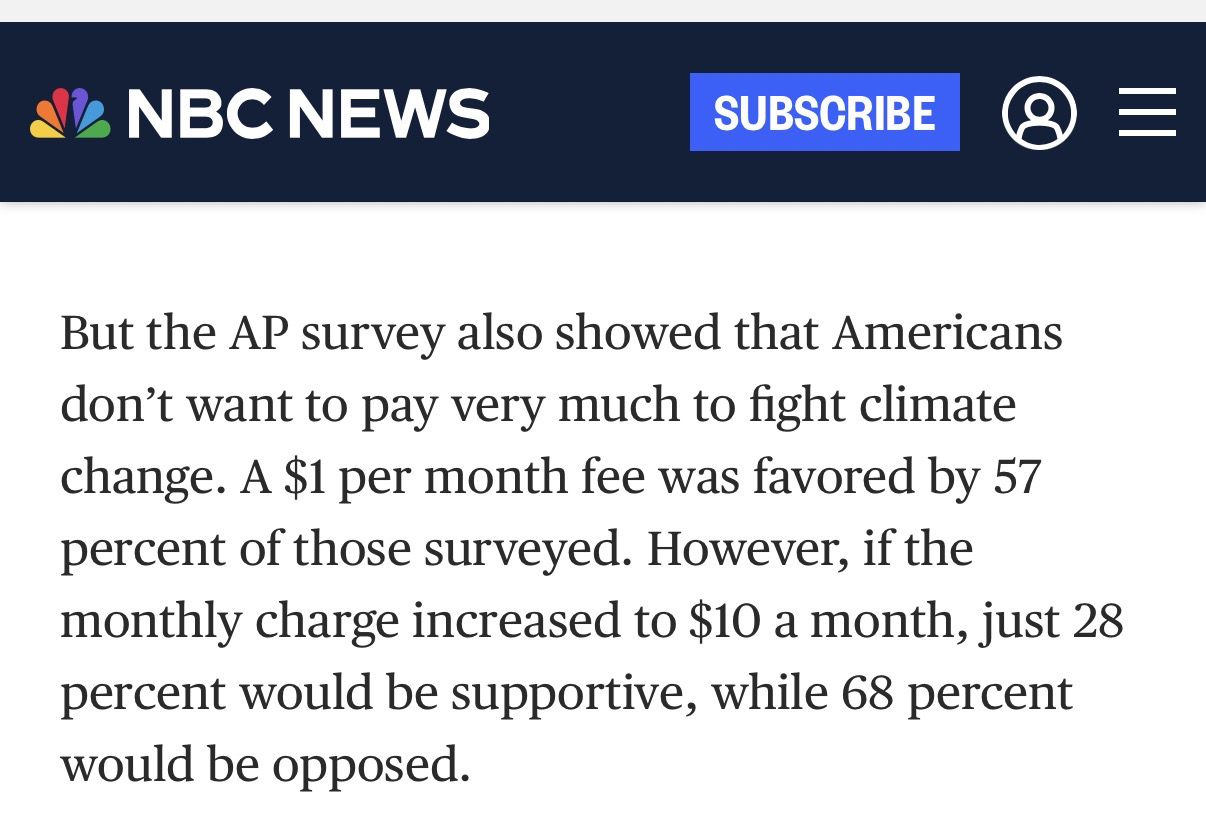Image resolution: width=1206 pixels, height=840 pixels.
Task: Click the "$1" amount in article text
Action: click(306, 477)
